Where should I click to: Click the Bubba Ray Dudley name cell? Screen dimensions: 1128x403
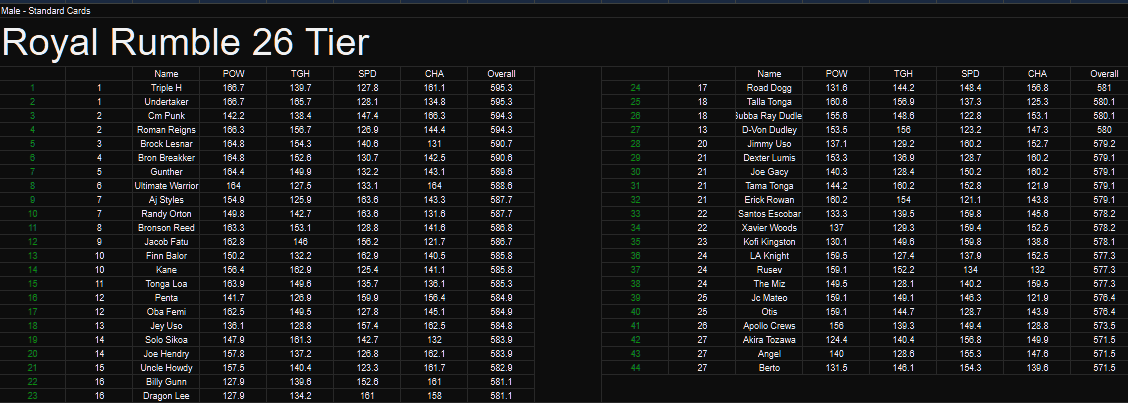tap(769, 116)
